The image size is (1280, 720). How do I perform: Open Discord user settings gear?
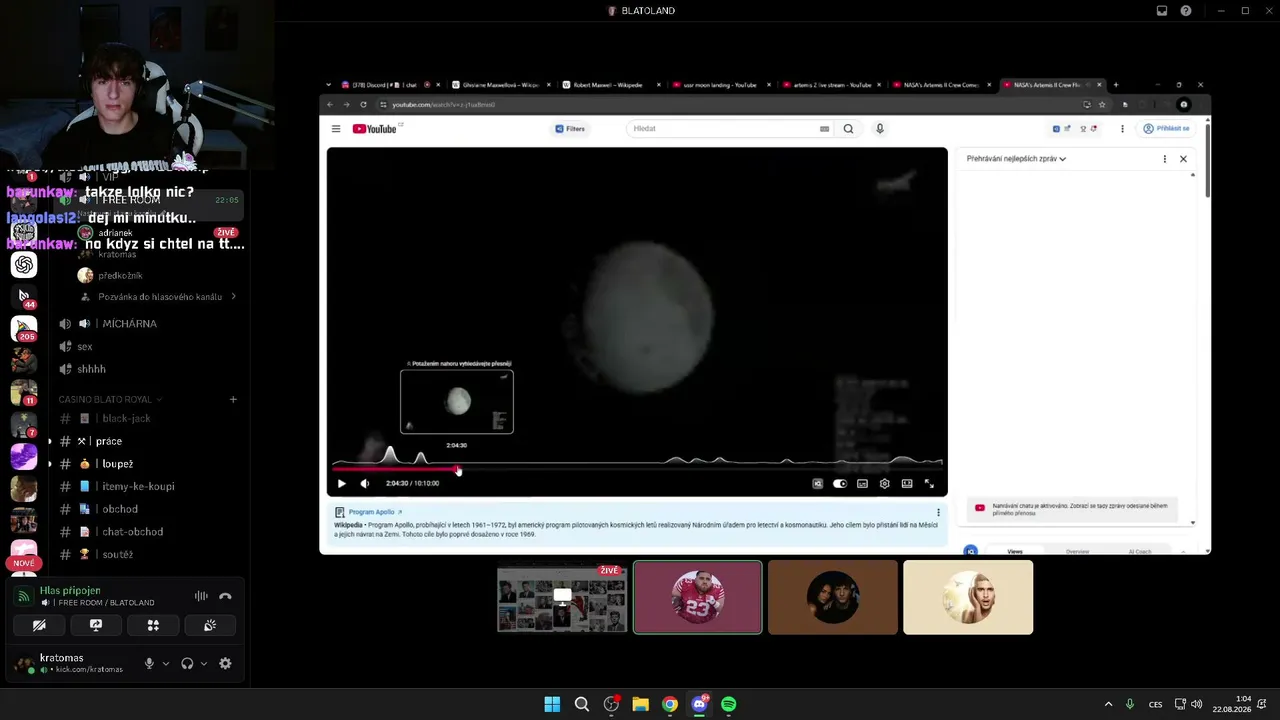tap(225, 663)
